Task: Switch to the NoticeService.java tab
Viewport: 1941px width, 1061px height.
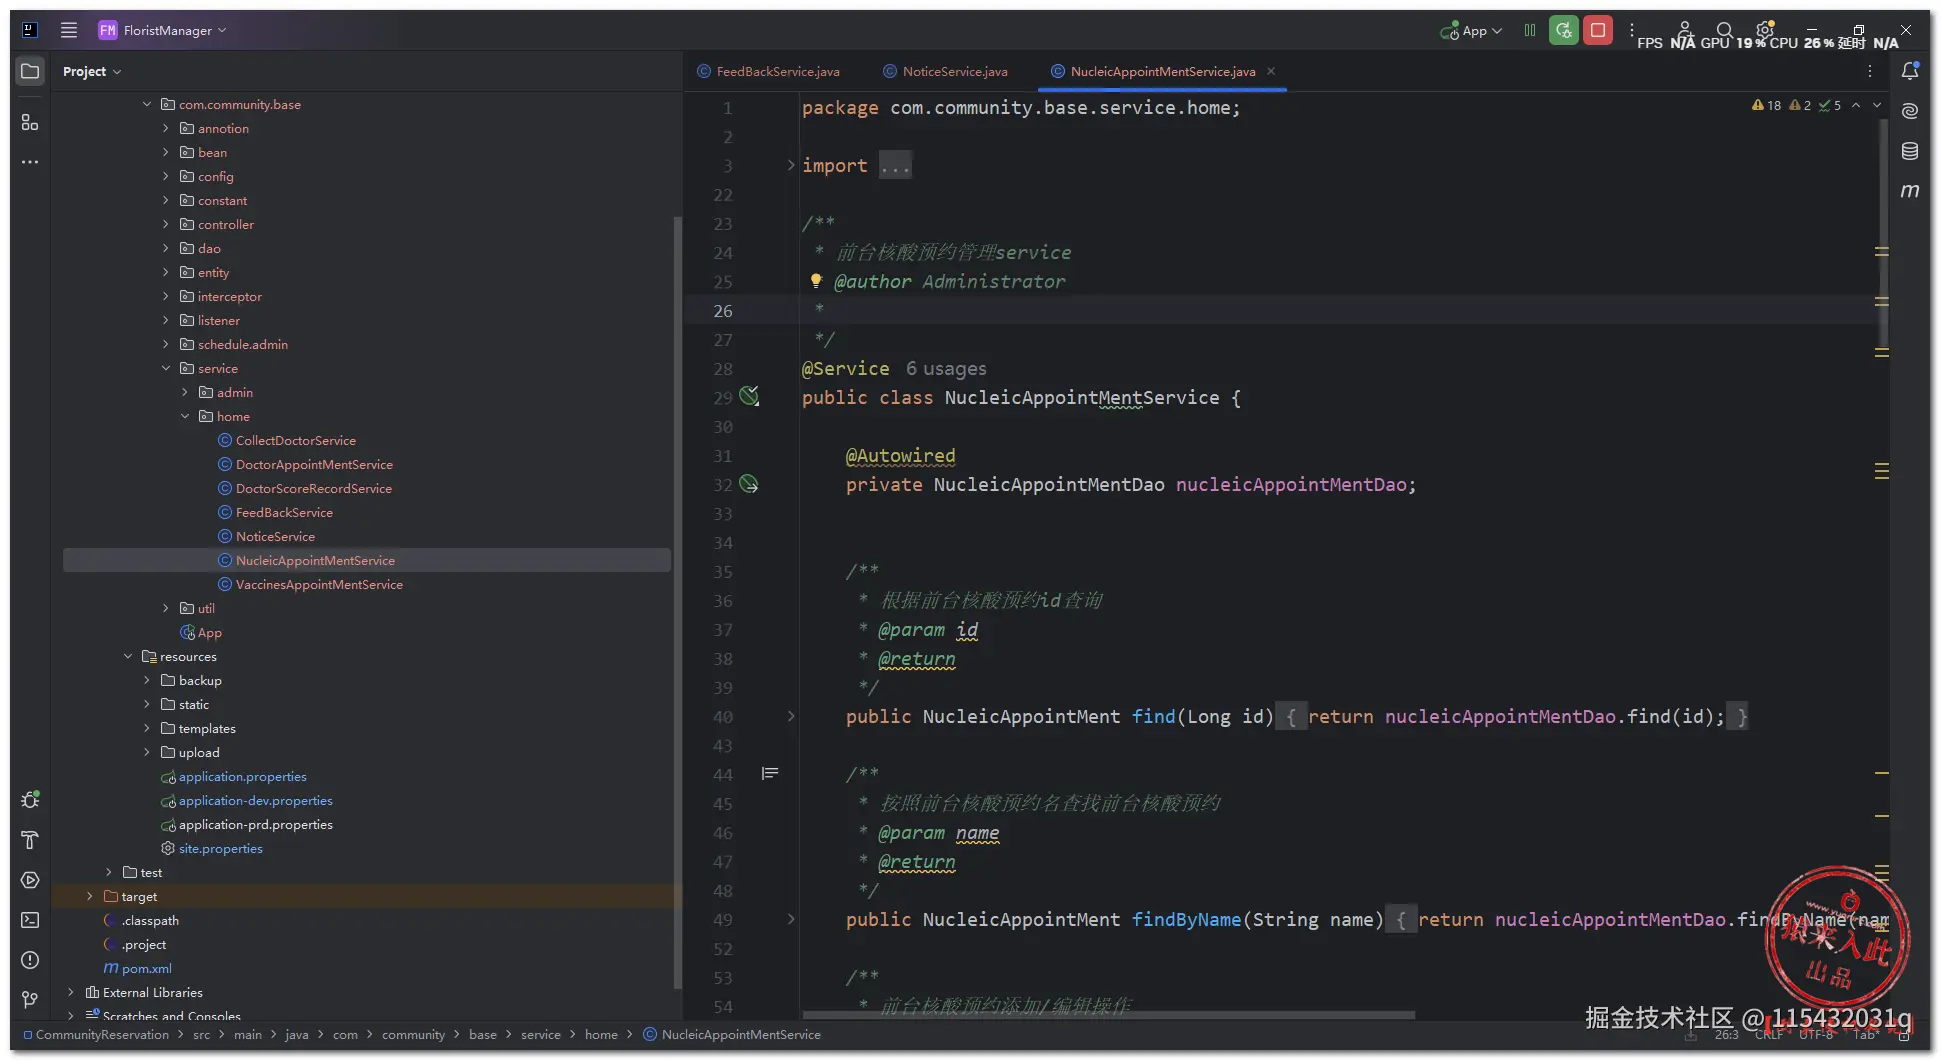Action: 954,72
